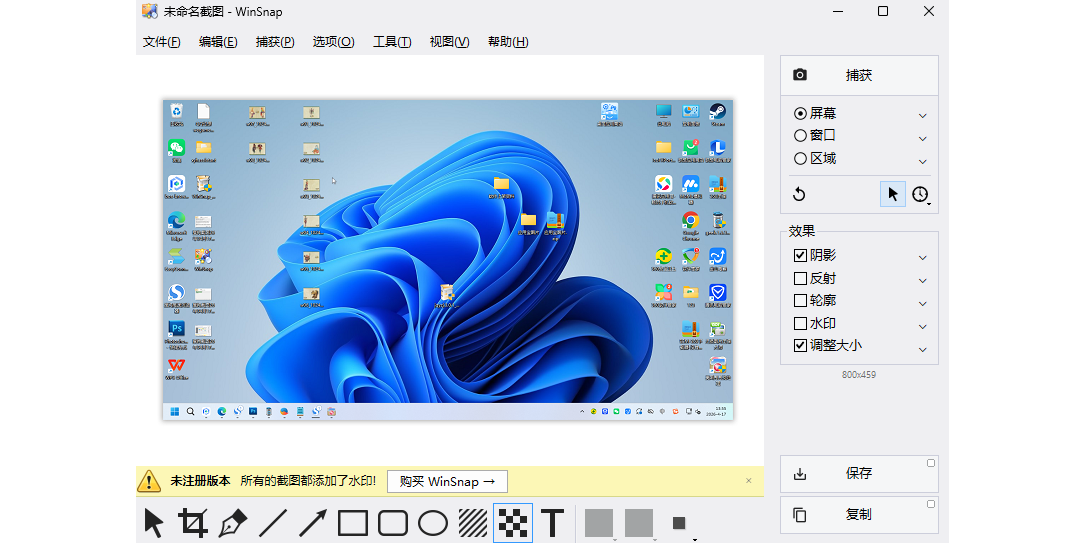Viewport: 1086px width, 543px height.
Task: Expand the 调整大小 resize options chevron
Action: pos(922,349)
